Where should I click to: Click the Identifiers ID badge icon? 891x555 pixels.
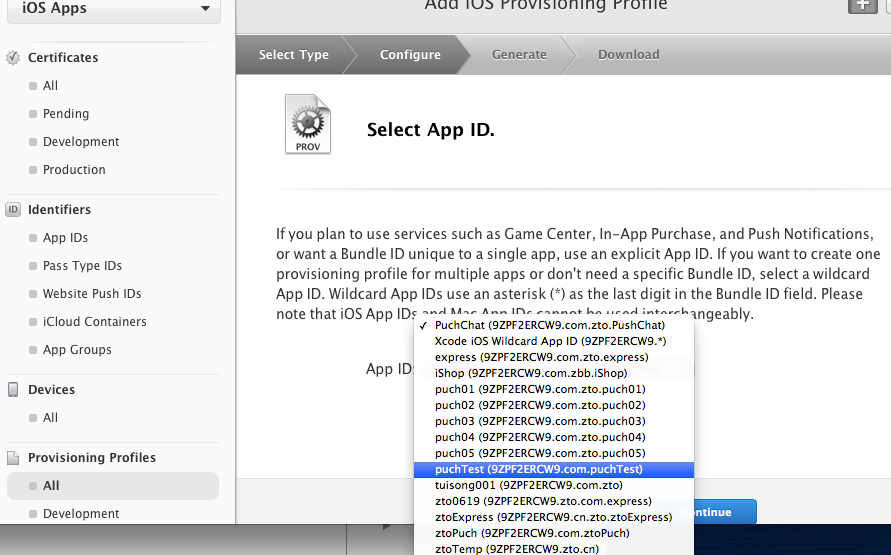13,210
